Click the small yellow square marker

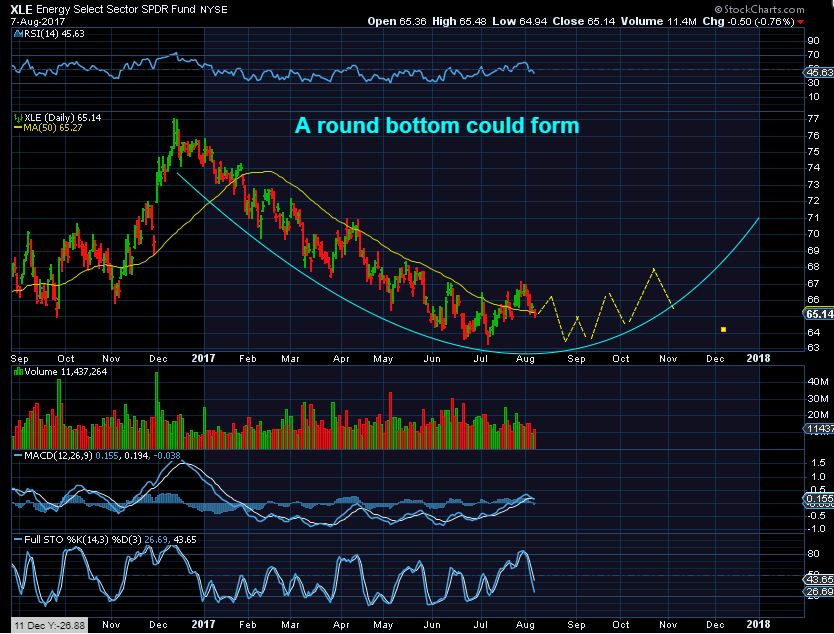click(723, 330)
